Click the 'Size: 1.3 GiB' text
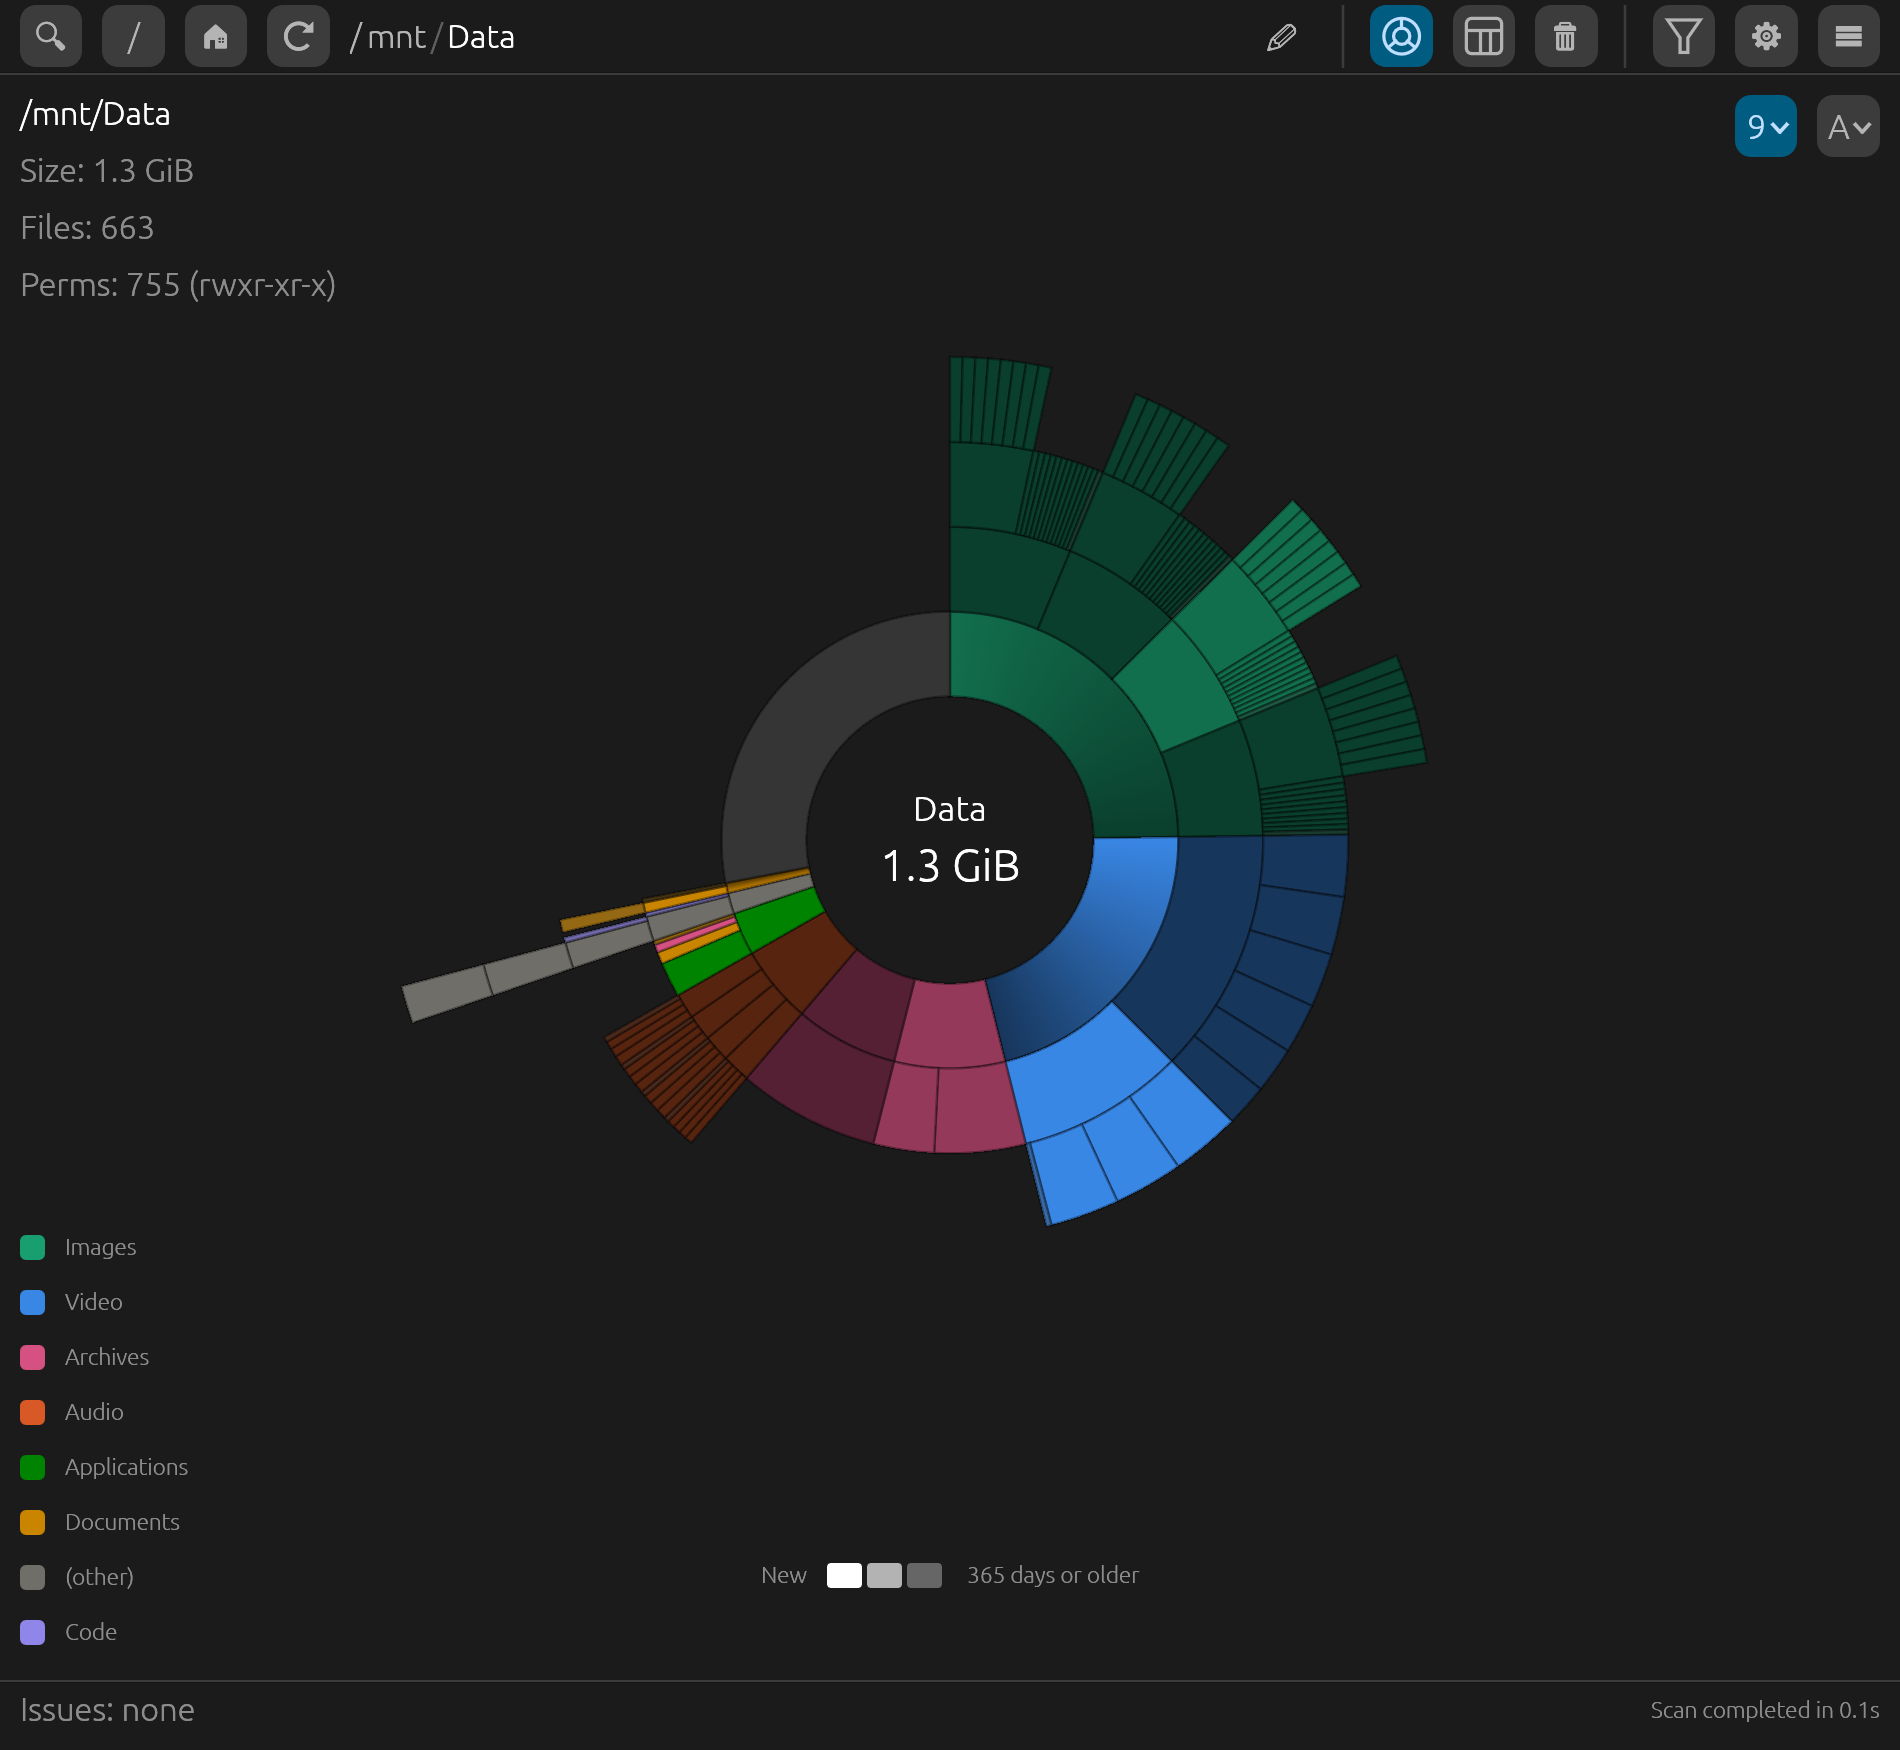Screen dimensions: 1900x1750 107,171
